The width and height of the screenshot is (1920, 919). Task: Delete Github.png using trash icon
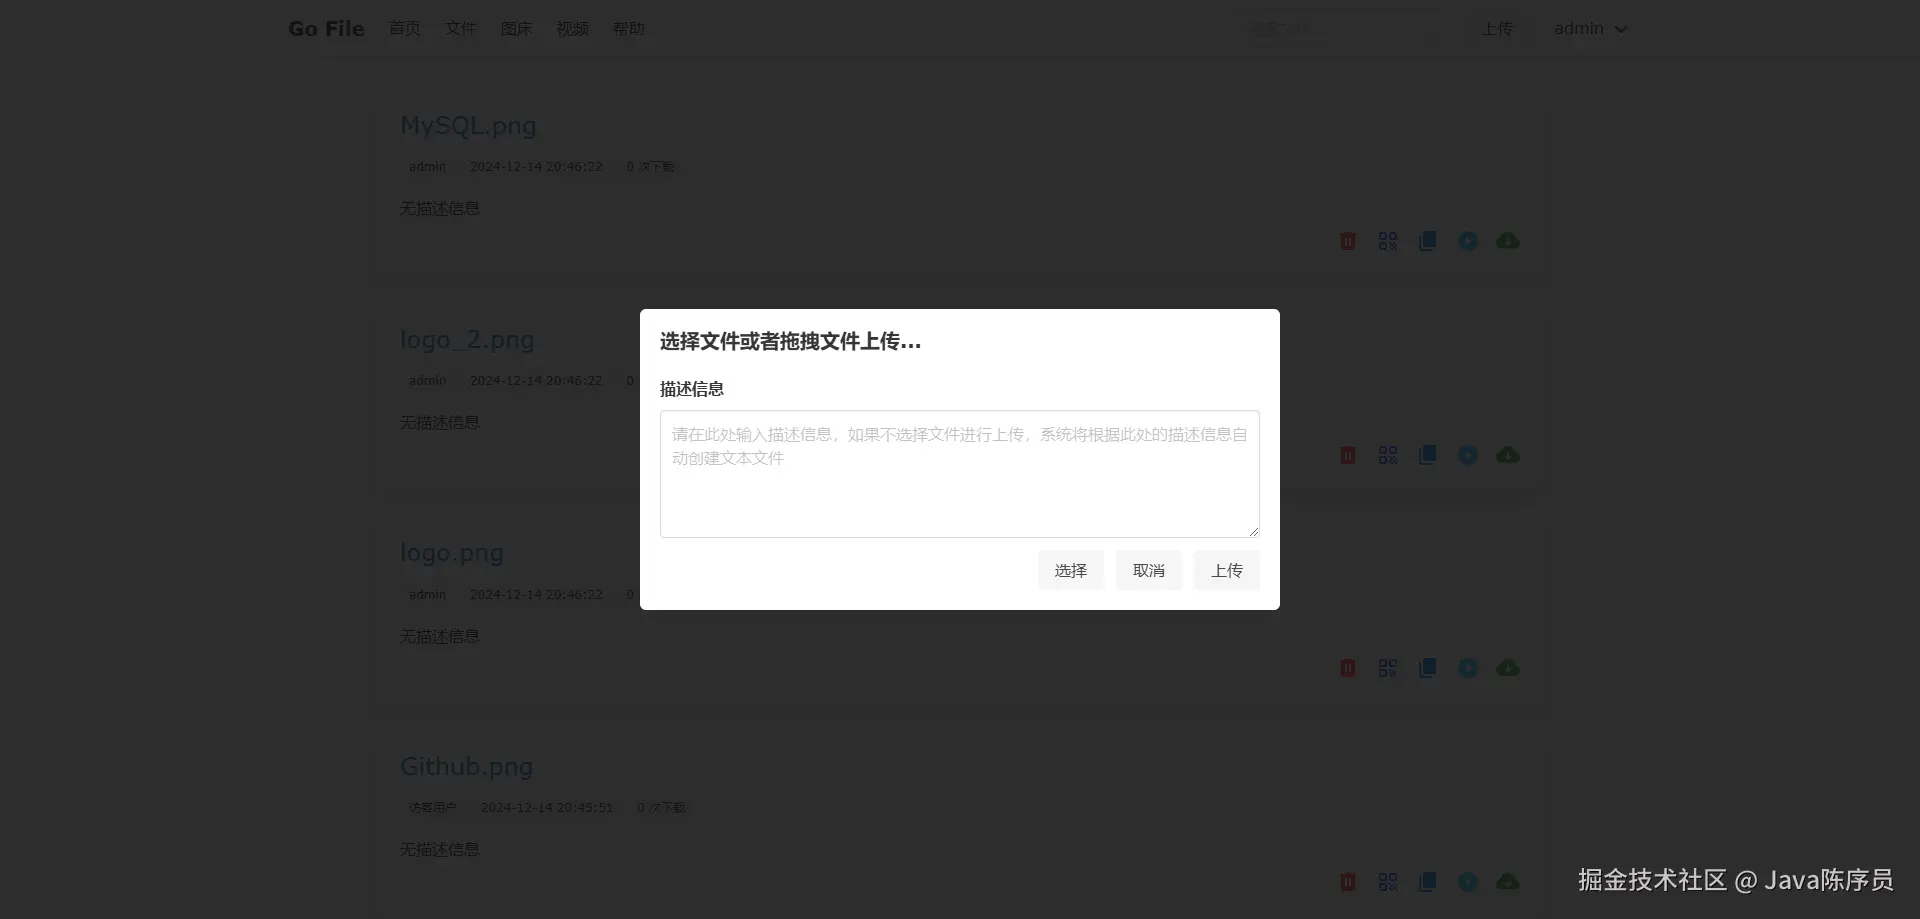pyautogui.click(x=1348, y=882)
